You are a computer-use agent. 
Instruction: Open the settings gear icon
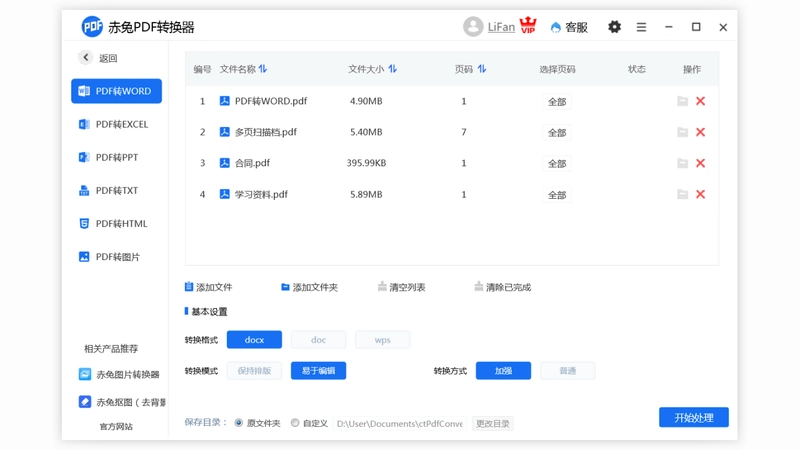tap(614, 27)
